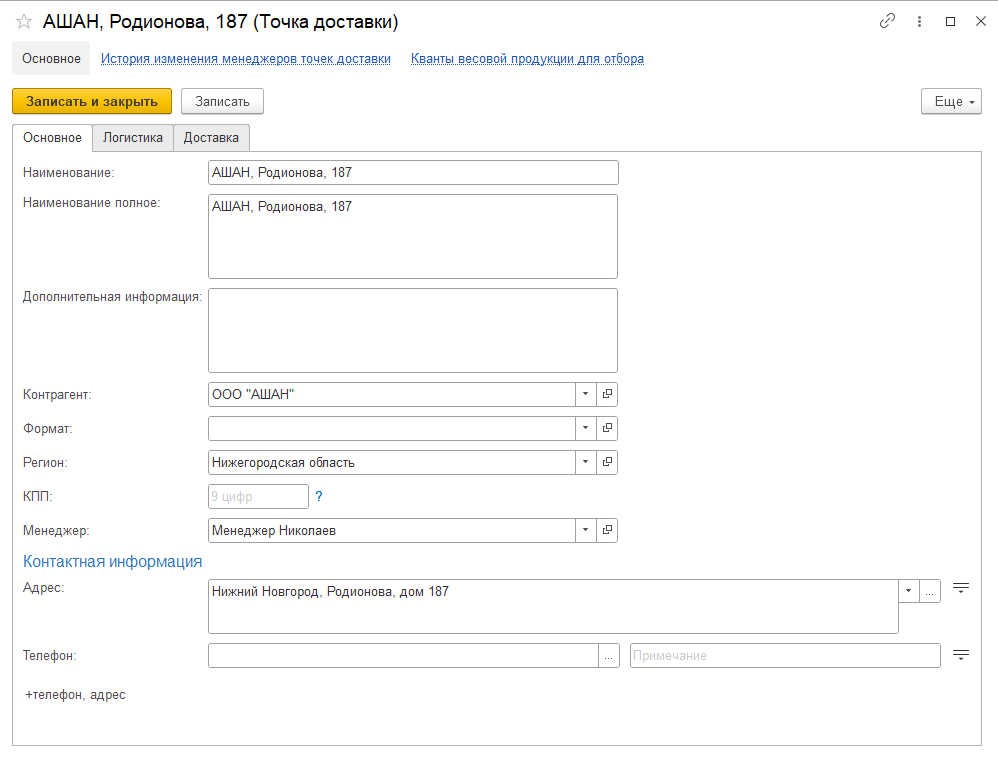Open the Менеджер record with open icon
Viewport: 998px width, 757px height.
[607, 531]
